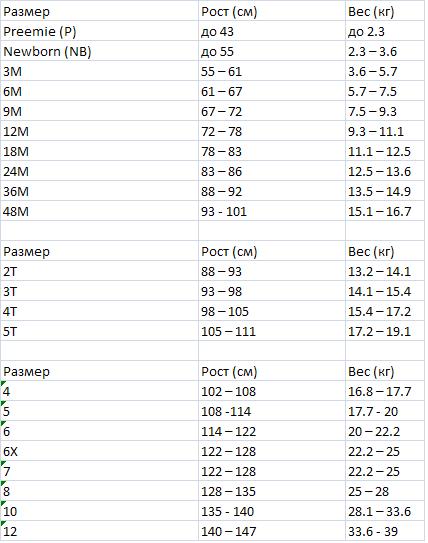Select the cell labeled Preemie (P)
Viewport: 428px width, 543px height.
click(99, 31)
